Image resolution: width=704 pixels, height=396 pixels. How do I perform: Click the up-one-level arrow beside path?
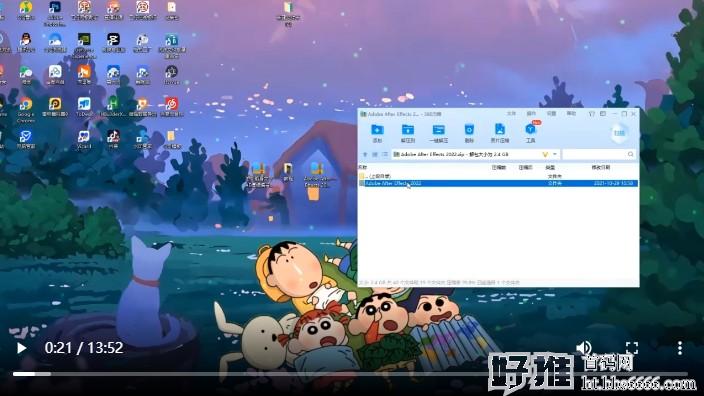coord(365,154)
